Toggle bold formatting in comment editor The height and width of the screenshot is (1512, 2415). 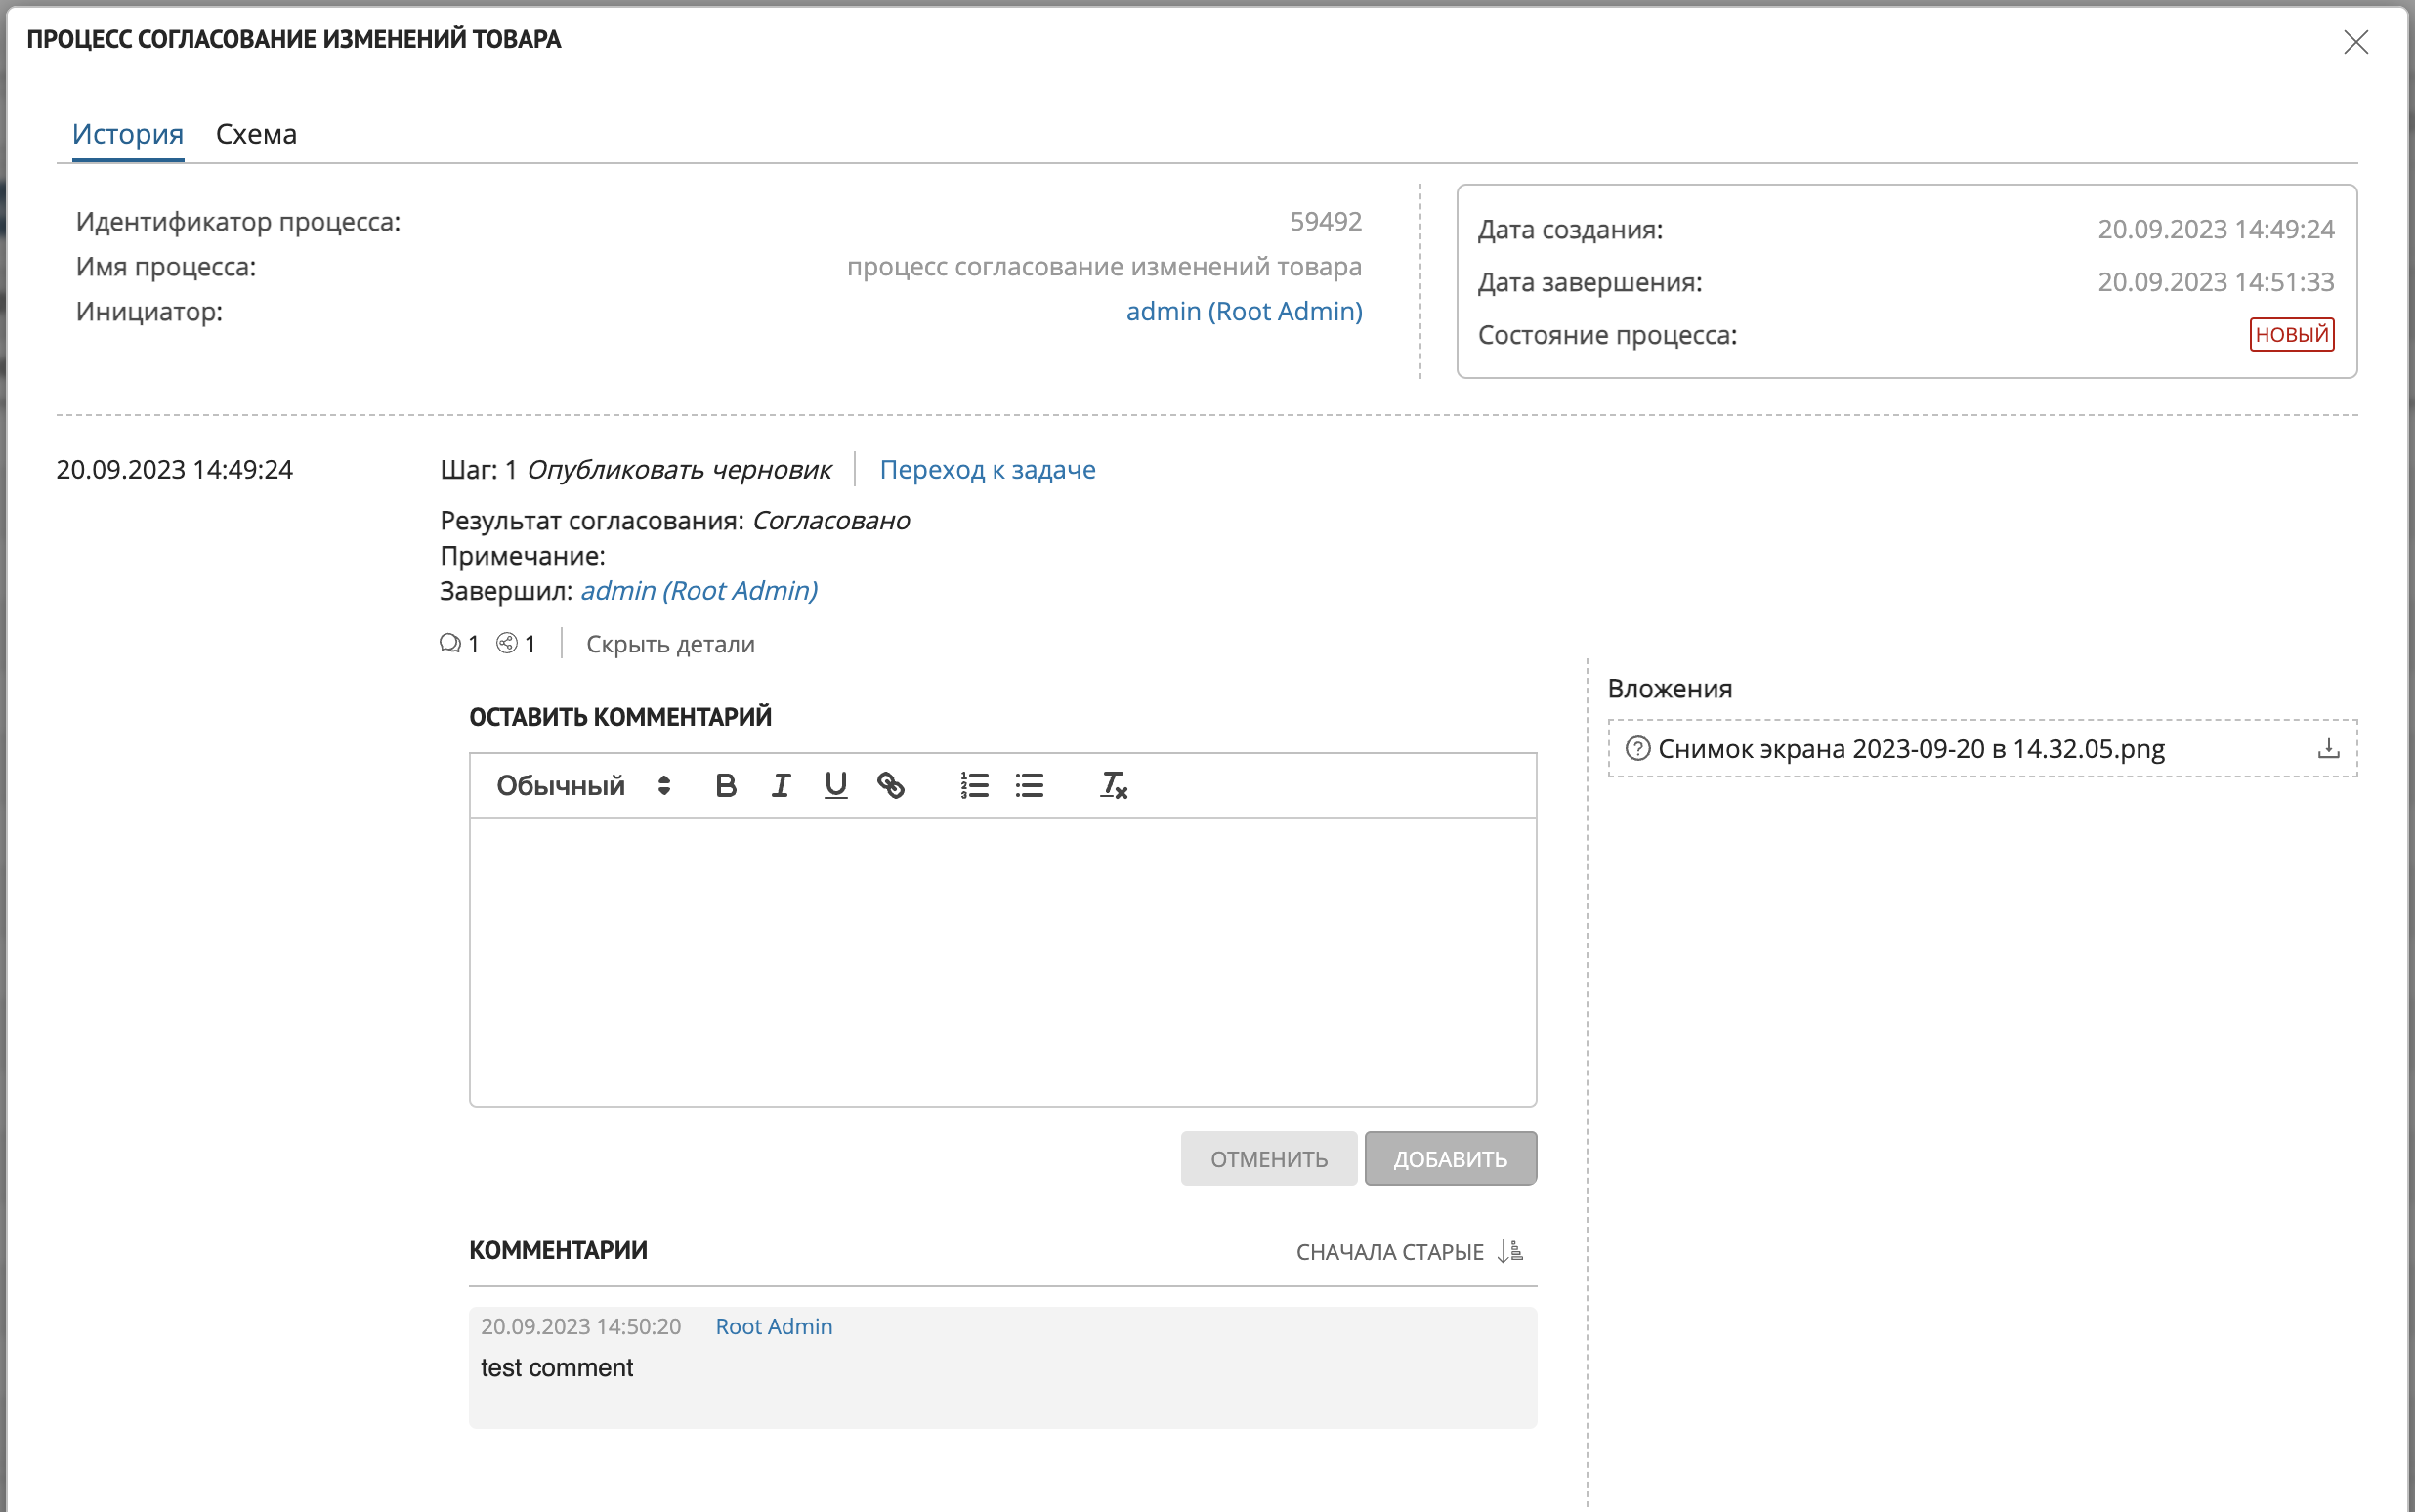pyautogui.click(x=726, y=786)
